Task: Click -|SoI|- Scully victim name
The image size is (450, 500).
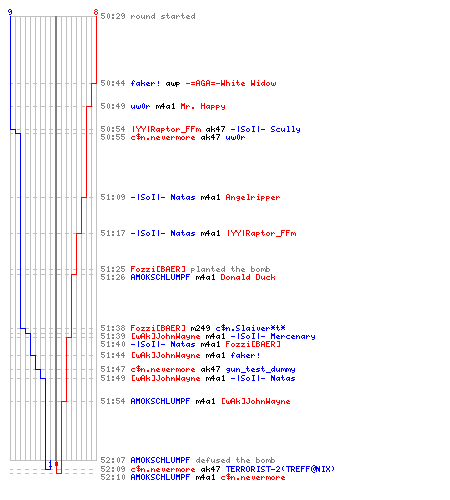Action: [x=266, y=129]
